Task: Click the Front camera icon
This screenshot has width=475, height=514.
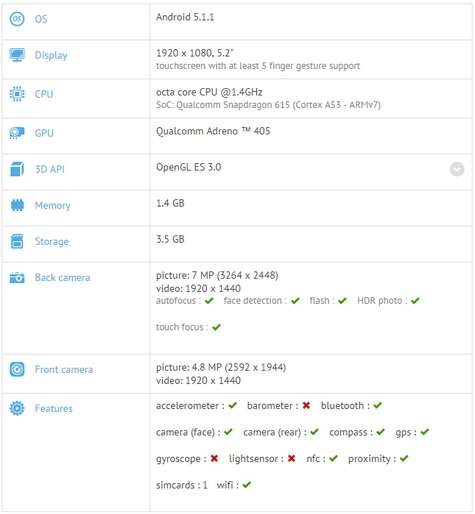Action: [17, 369]
